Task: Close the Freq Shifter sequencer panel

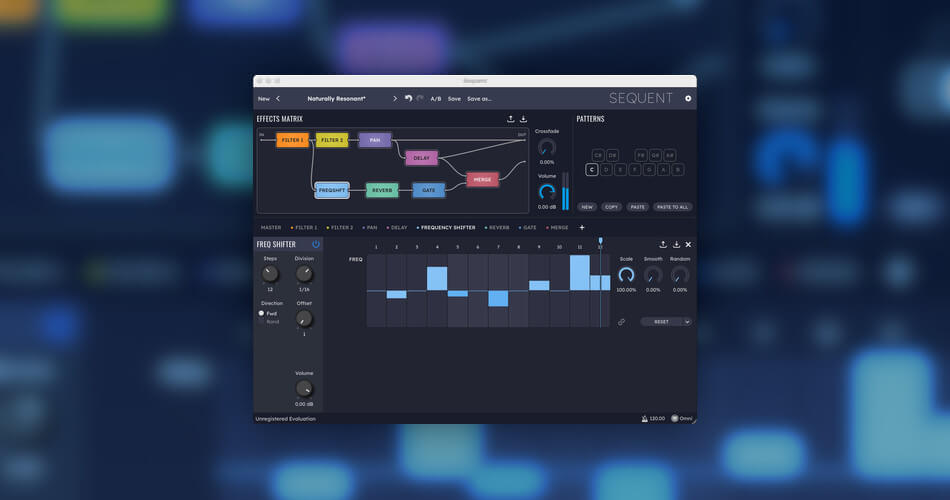Action: pos(688,244)
